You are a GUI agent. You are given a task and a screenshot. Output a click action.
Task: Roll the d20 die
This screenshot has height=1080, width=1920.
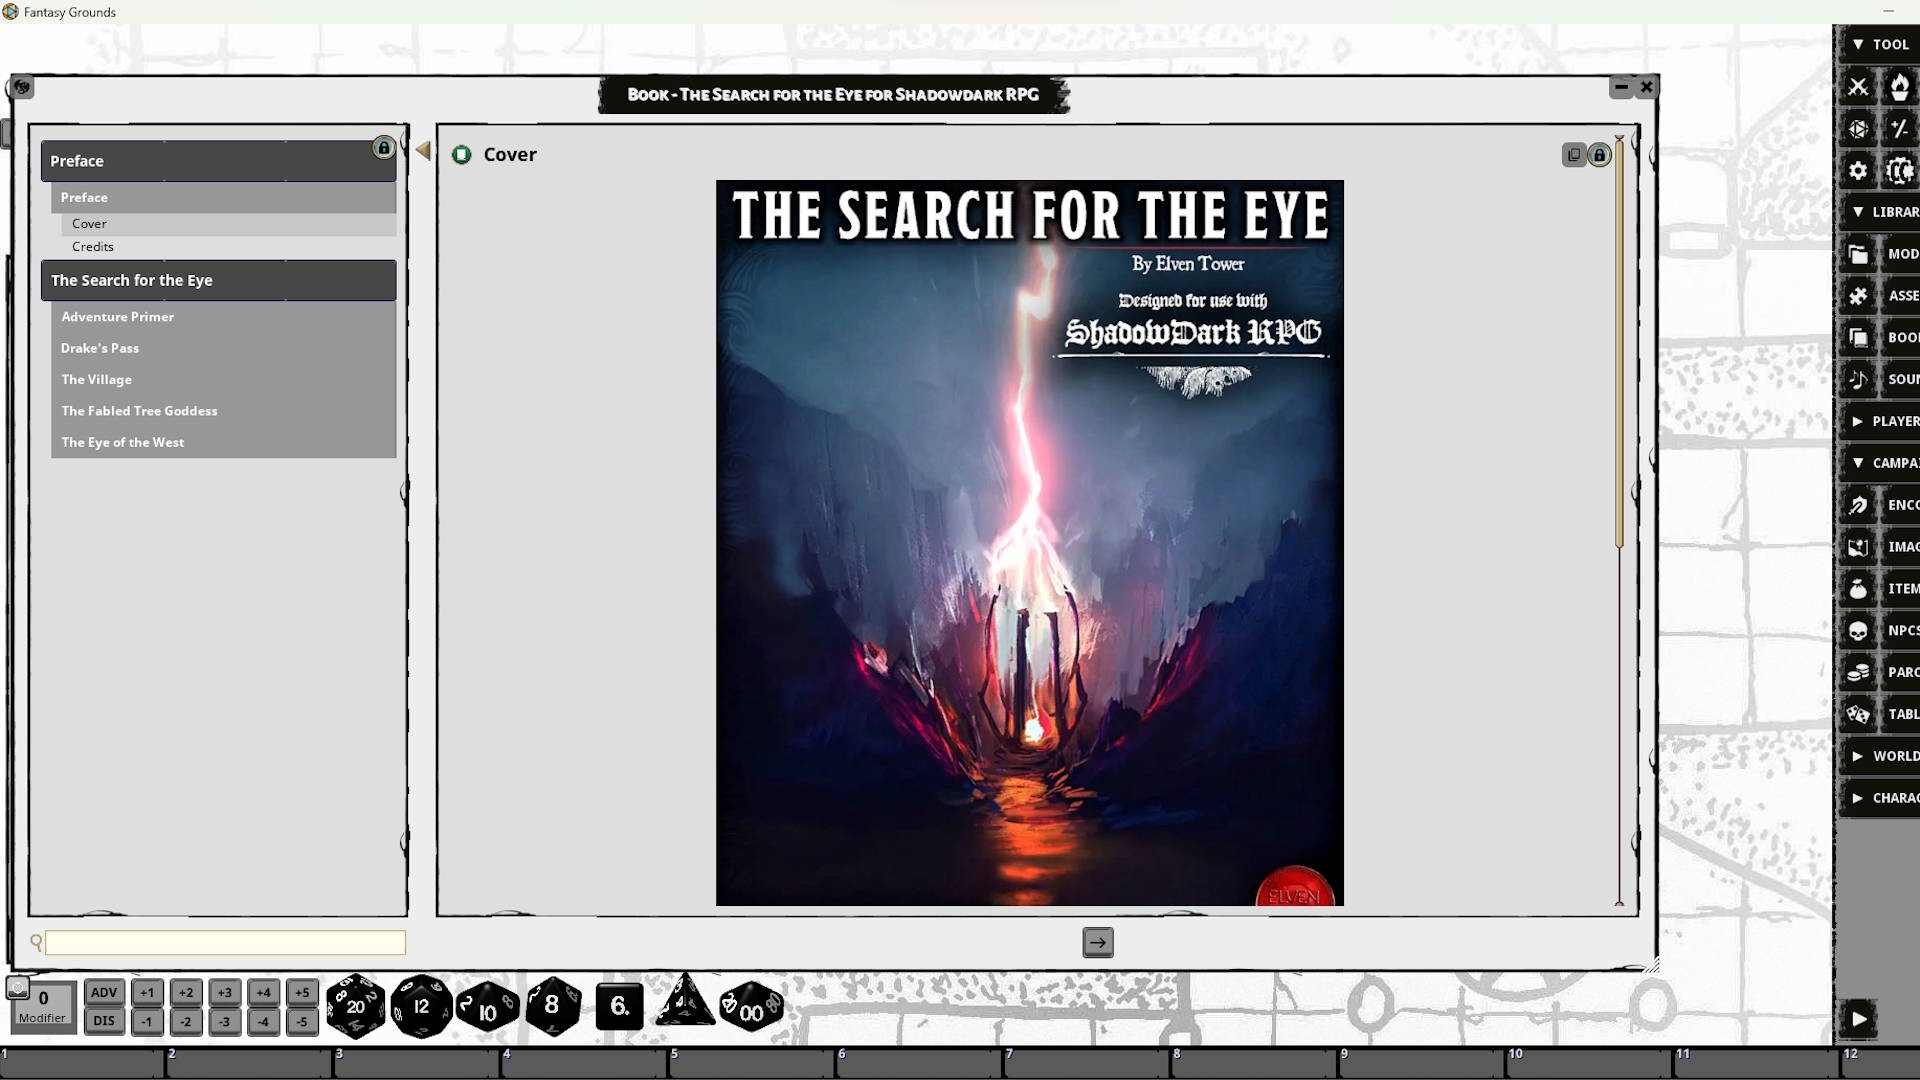[x=356, y=1006]
